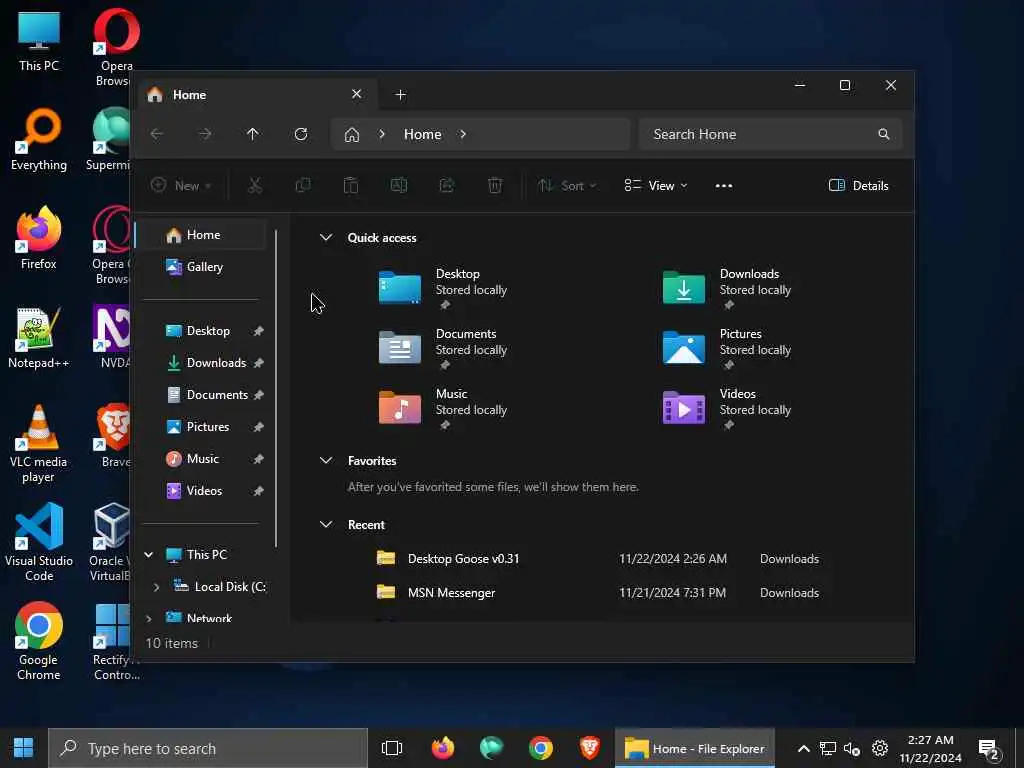
Task: Open the Sort dropdown menu
Action: pyautogui.click(x=567, y=185)
